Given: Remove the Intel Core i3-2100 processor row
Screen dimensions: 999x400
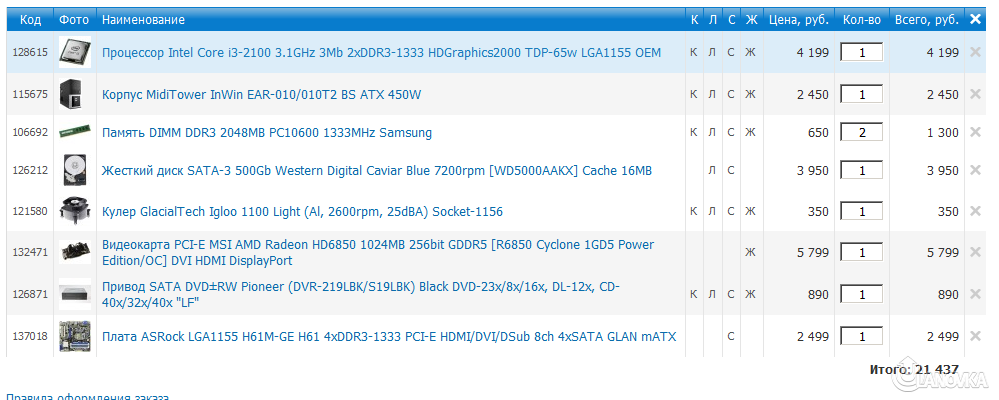Looking at the screenshot, I should pos(975,52).
